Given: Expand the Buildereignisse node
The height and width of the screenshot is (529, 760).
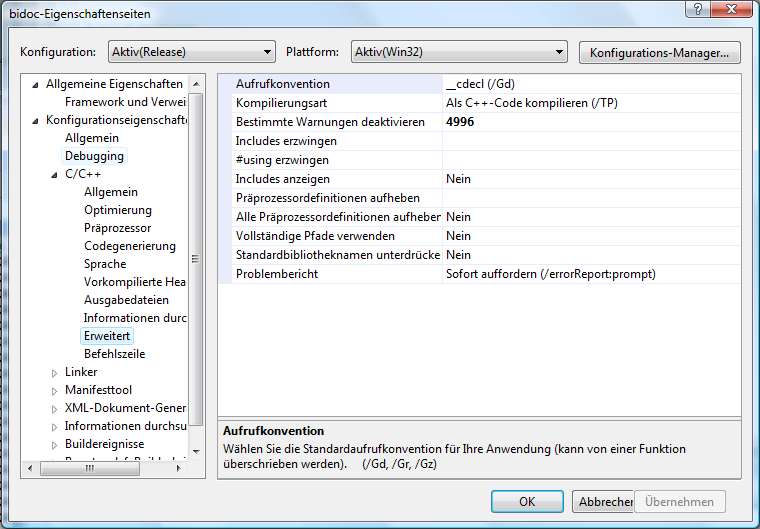Looking at the screenshot, I should pyautogui.click(x=55, y=444).
